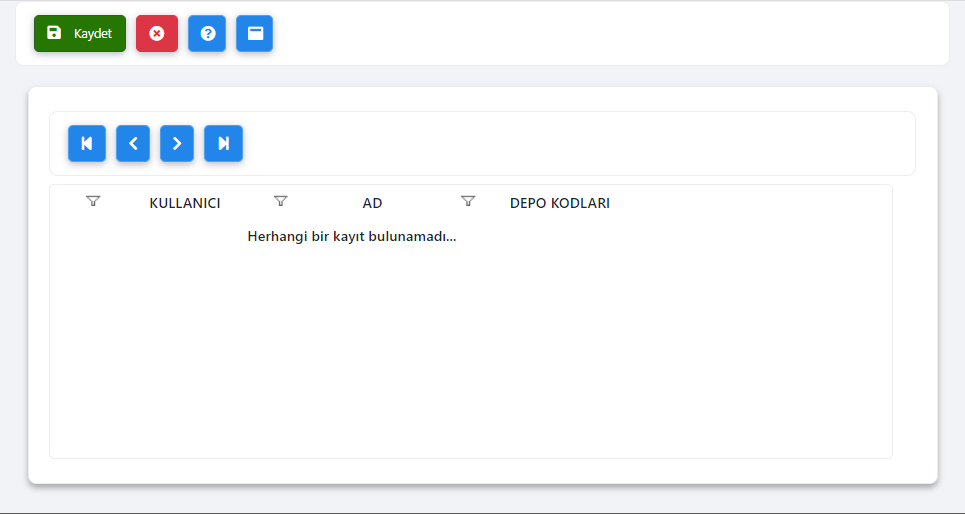Click the blue window panel icon button

[x=255, y=33]
